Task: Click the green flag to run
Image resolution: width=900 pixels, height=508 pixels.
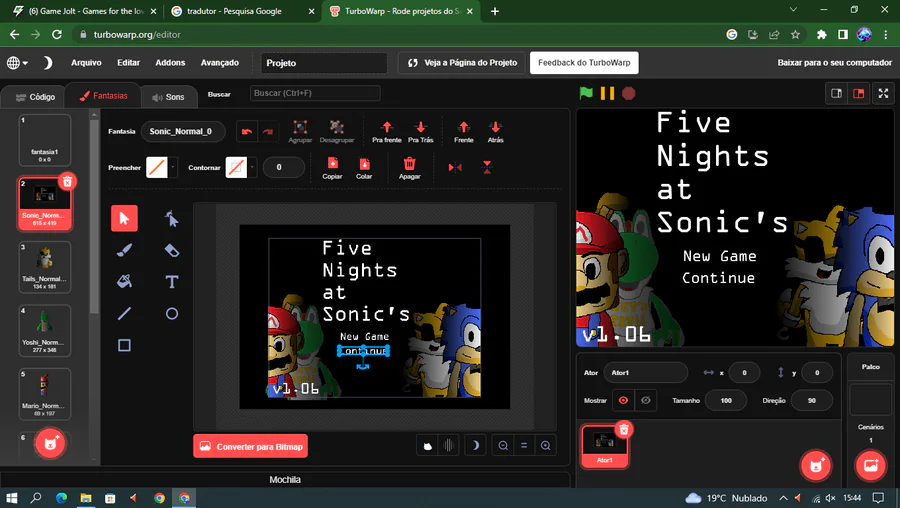Action: (586, 93)
